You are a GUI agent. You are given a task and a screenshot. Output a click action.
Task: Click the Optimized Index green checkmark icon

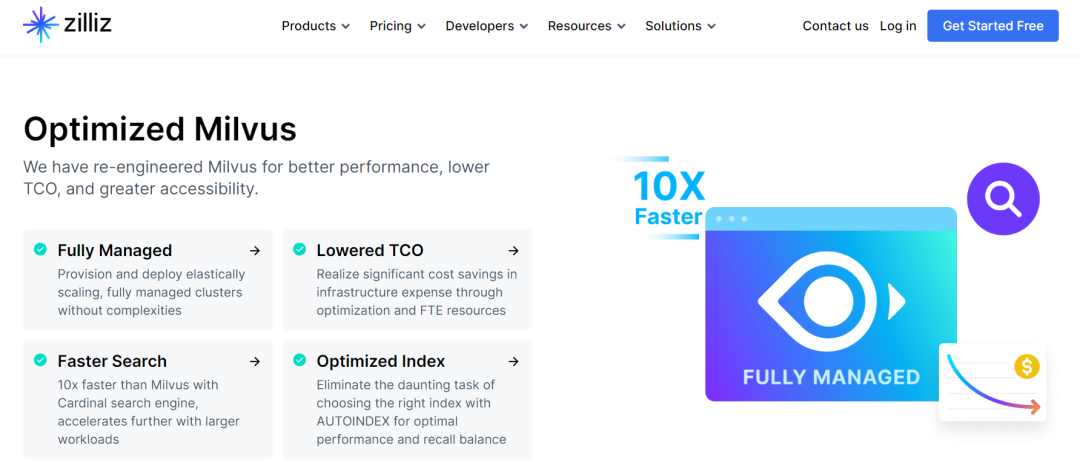tap(300, 360)
